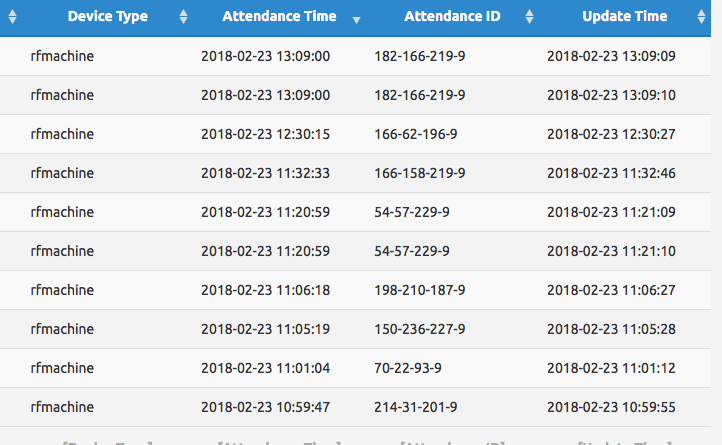Screen dimensions: 722x445
Task: Click the Attendance Time header label
Action: 279,17
